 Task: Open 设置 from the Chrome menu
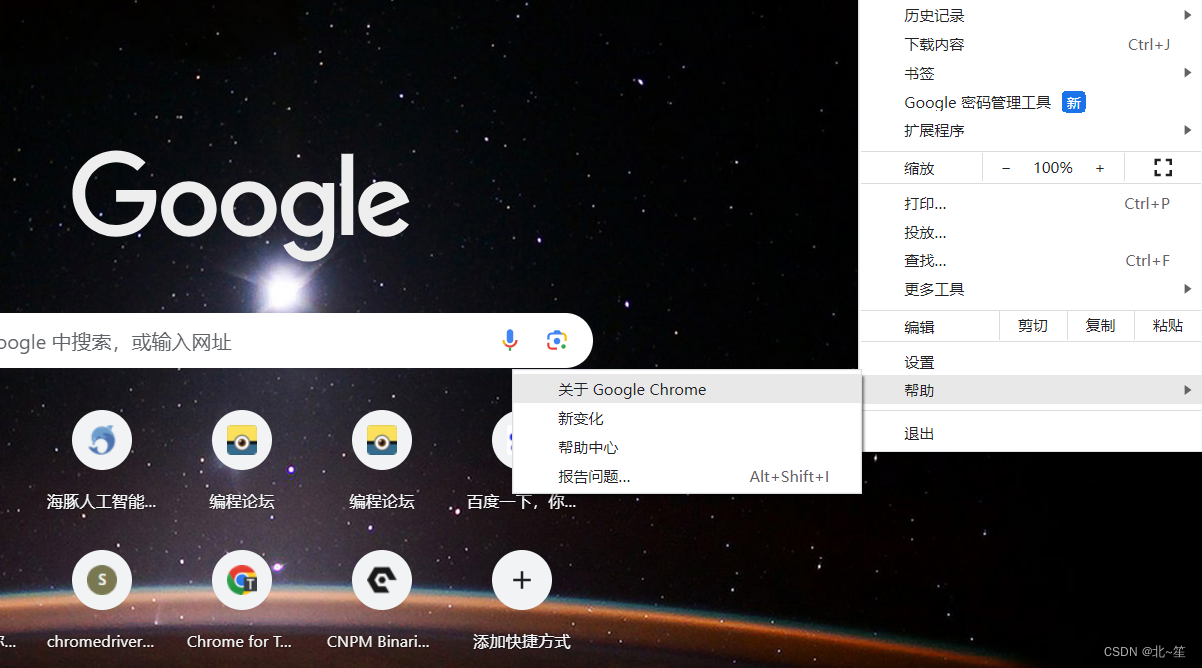pos(1031,362)
